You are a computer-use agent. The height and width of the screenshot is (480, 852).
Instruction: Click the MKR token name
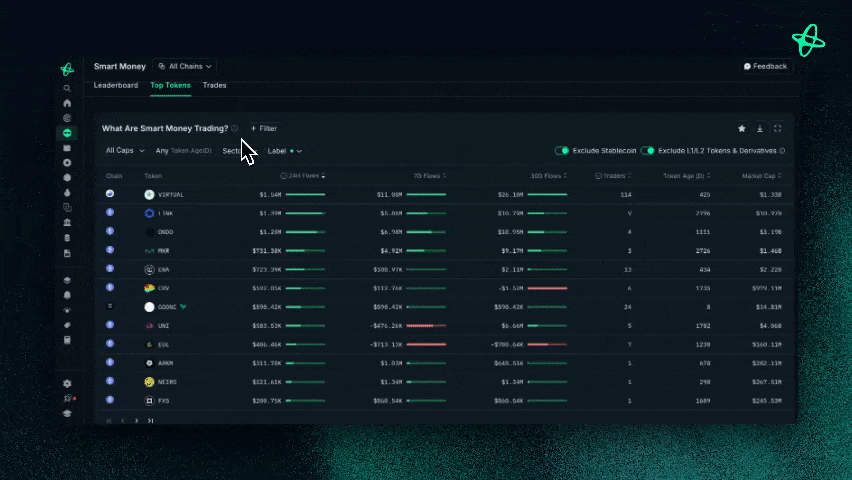[164, 251]
